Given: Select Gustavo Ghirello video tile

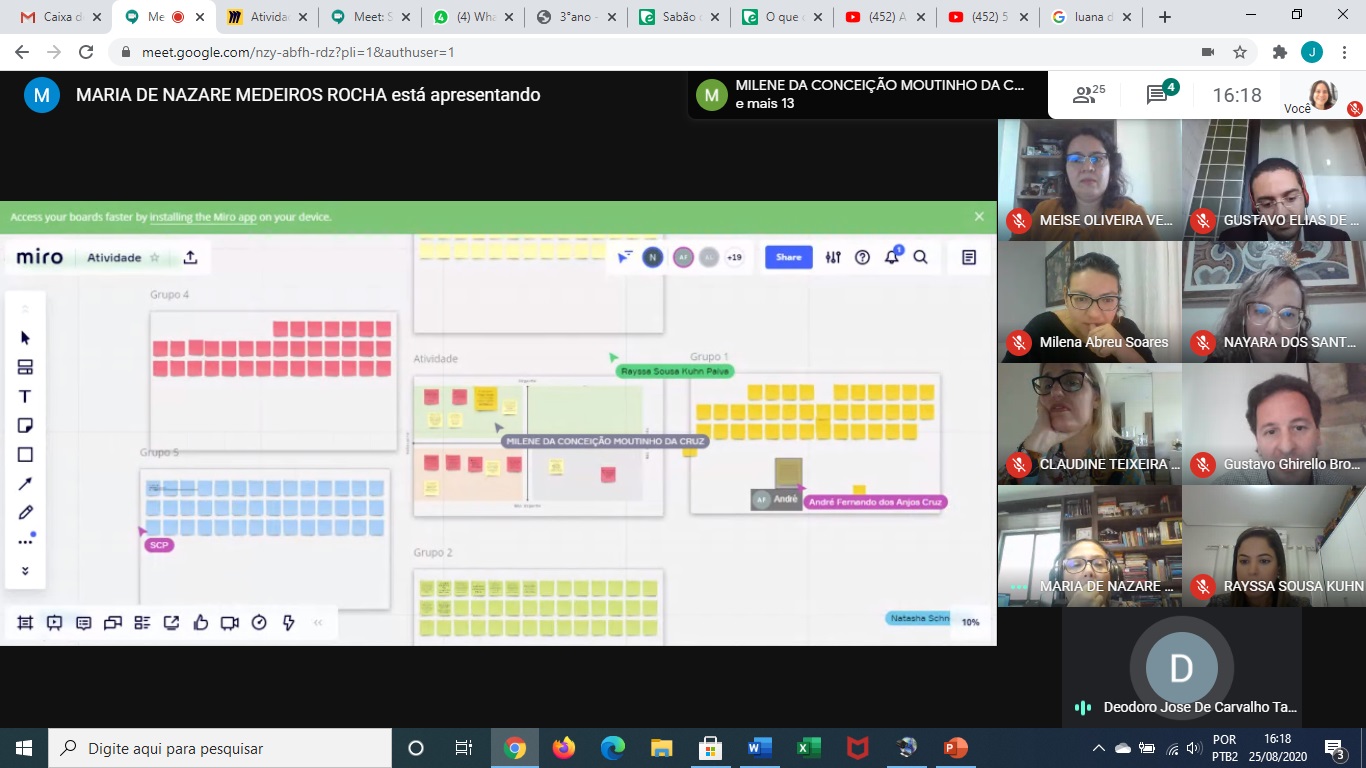Looking at the screenshot, I should pos(1274,423).
